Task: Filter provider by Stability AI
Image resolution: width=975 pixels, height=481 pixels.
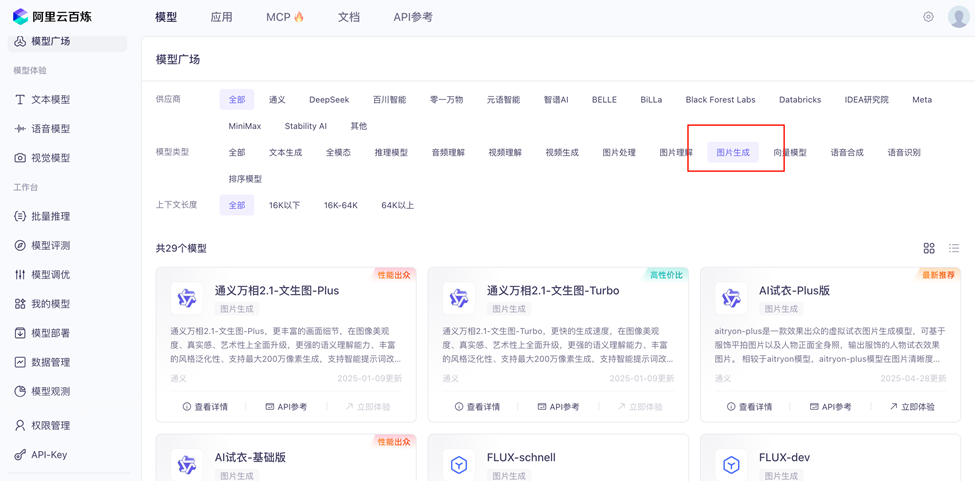Action: click(x=306, y=126)
